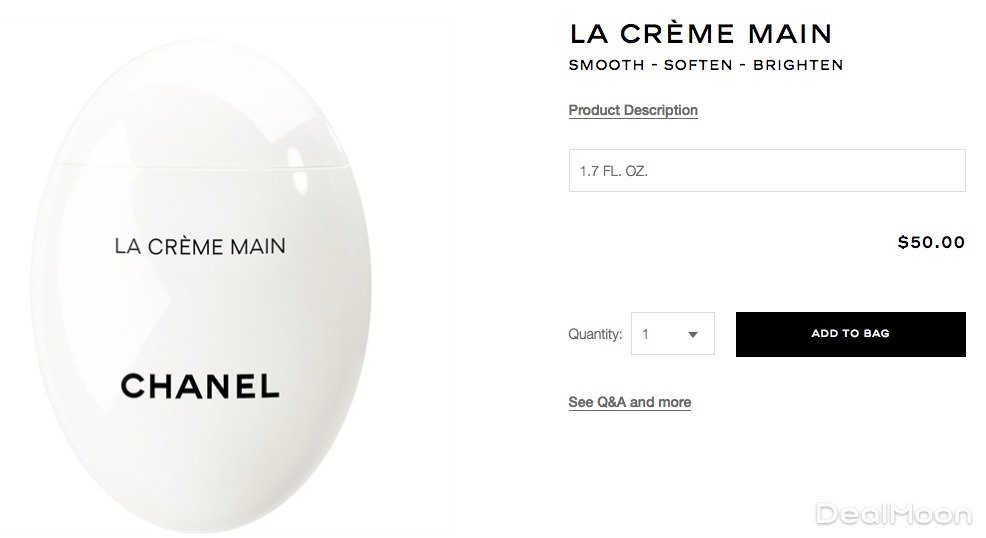Image resolution: width=986 pixels, height=538 pixels.
Task: Click the Quantity label text
Action: [x=595, y=335]
